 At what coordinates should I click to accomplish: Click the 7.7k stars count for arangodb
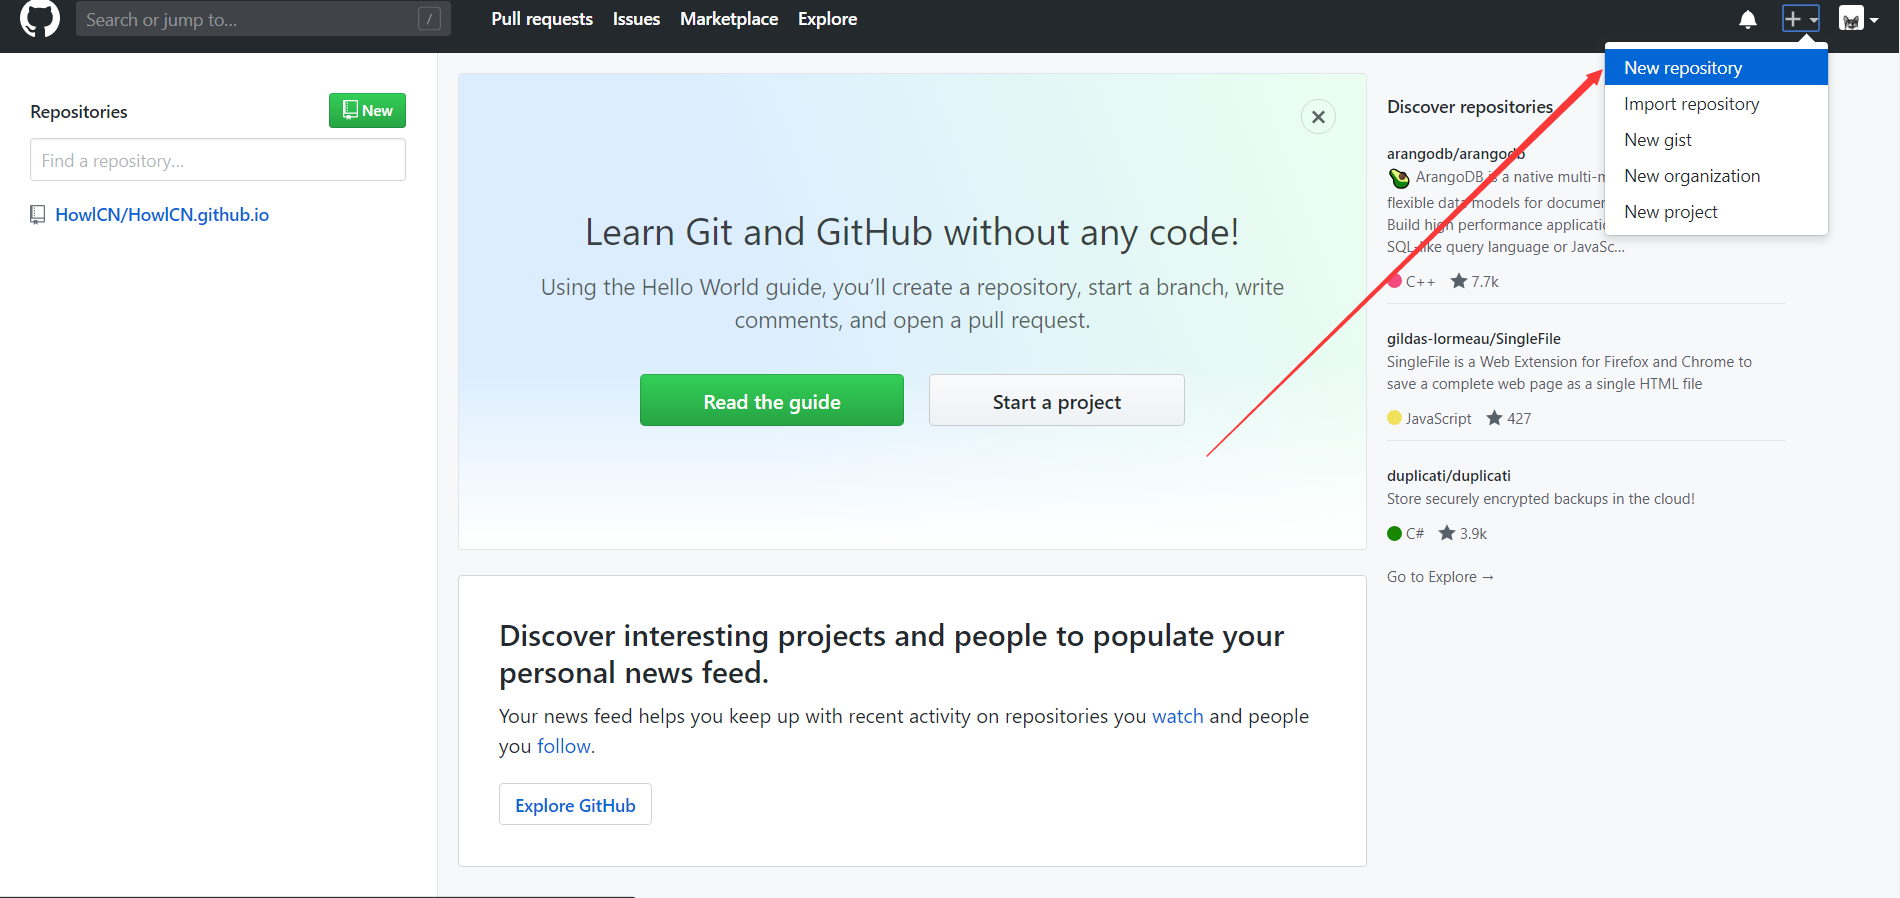(x=1475, y=281)
